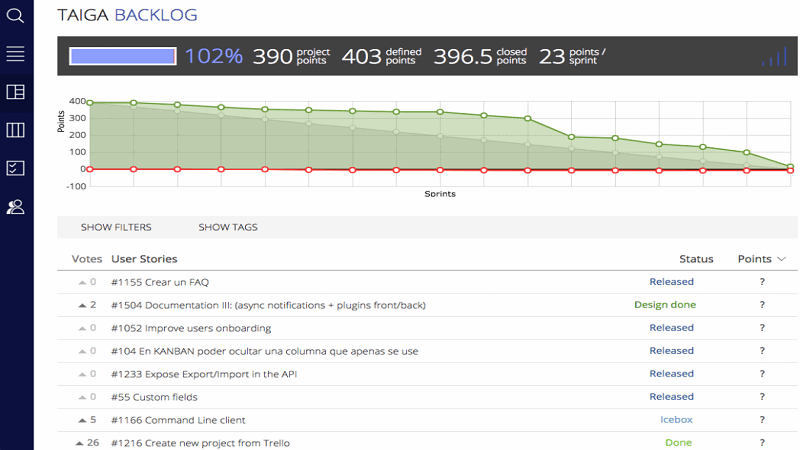Image resolution: width=800 pixels, height=450 pixels.
Task: Open story #1504 Documentation III
Action: tap(268, 305)
